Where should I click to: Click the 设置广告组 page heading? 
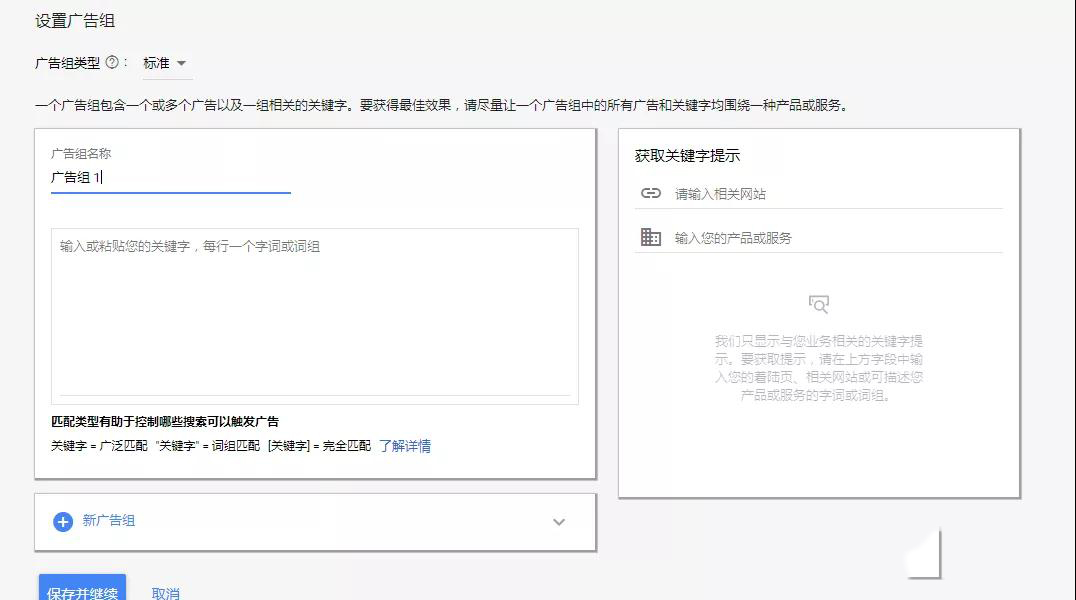tap(75, 18)
